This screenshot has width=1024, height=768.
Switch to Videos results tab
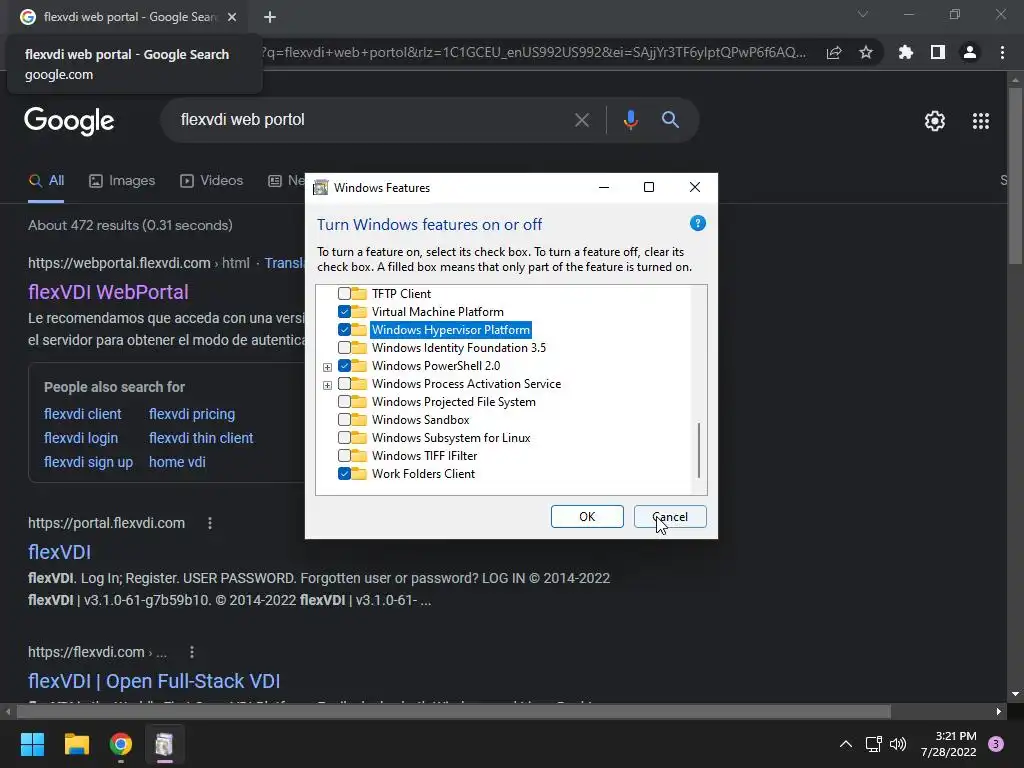coord(212,181)
